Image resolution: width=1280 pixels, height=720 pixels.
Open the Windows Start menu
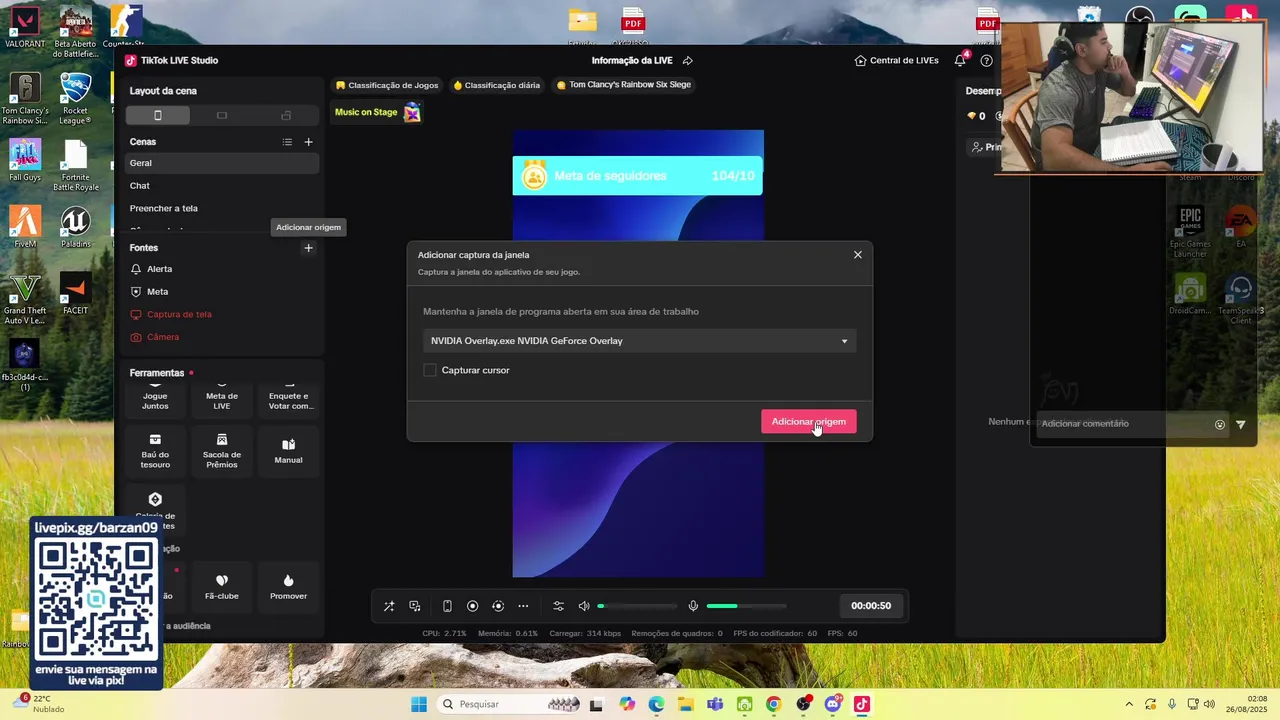pyautogui.click(x=419, y=704)
